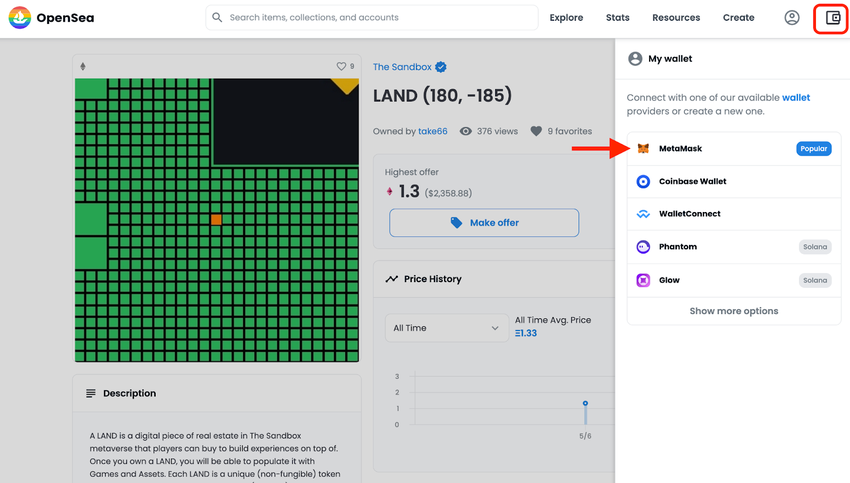Click the MetaMask fox icon
Image resolution: width=850 pixels, height=483 pixels.
(643, 149)
